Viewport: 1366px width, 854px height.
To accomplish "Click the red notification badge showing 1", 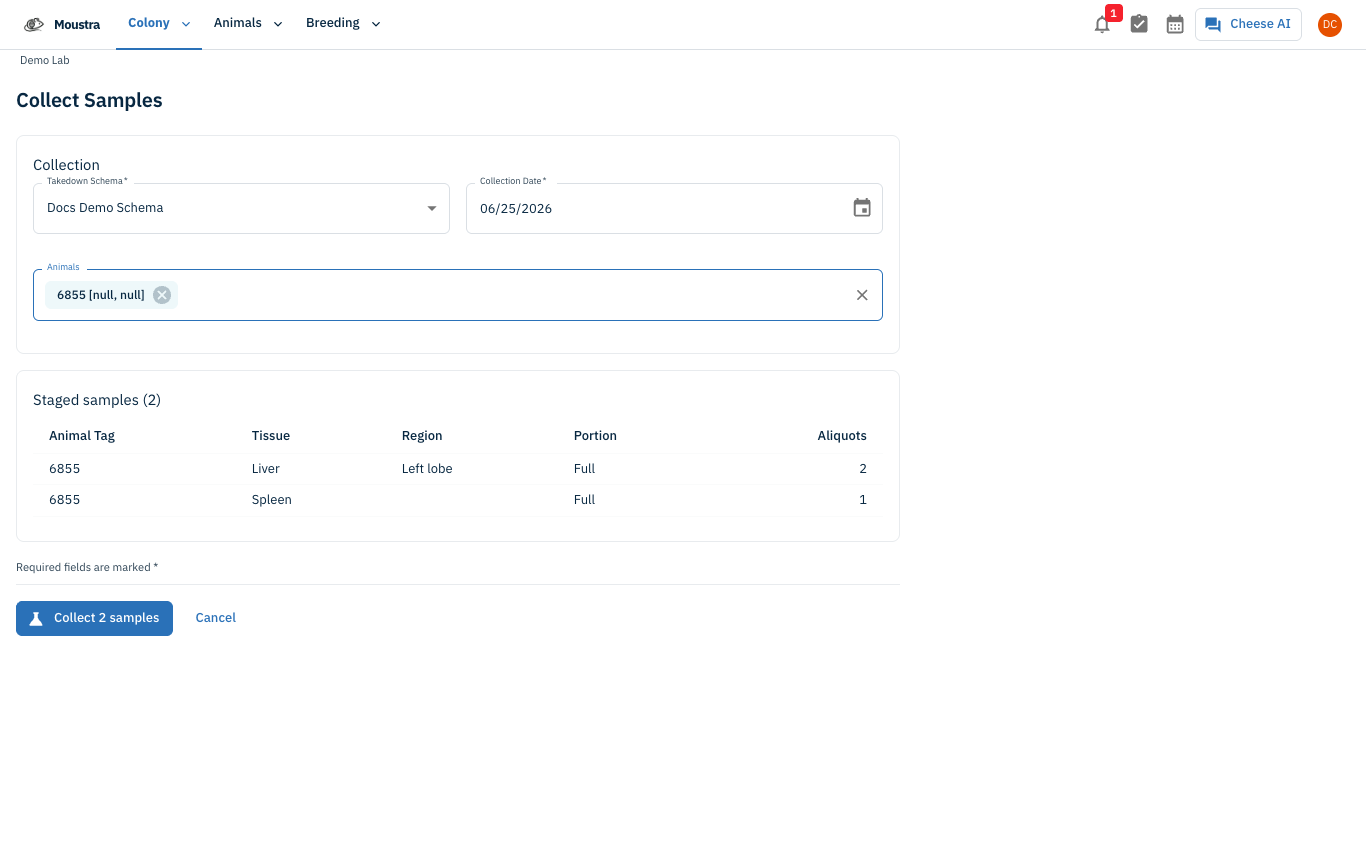I will coord(1113,13).
